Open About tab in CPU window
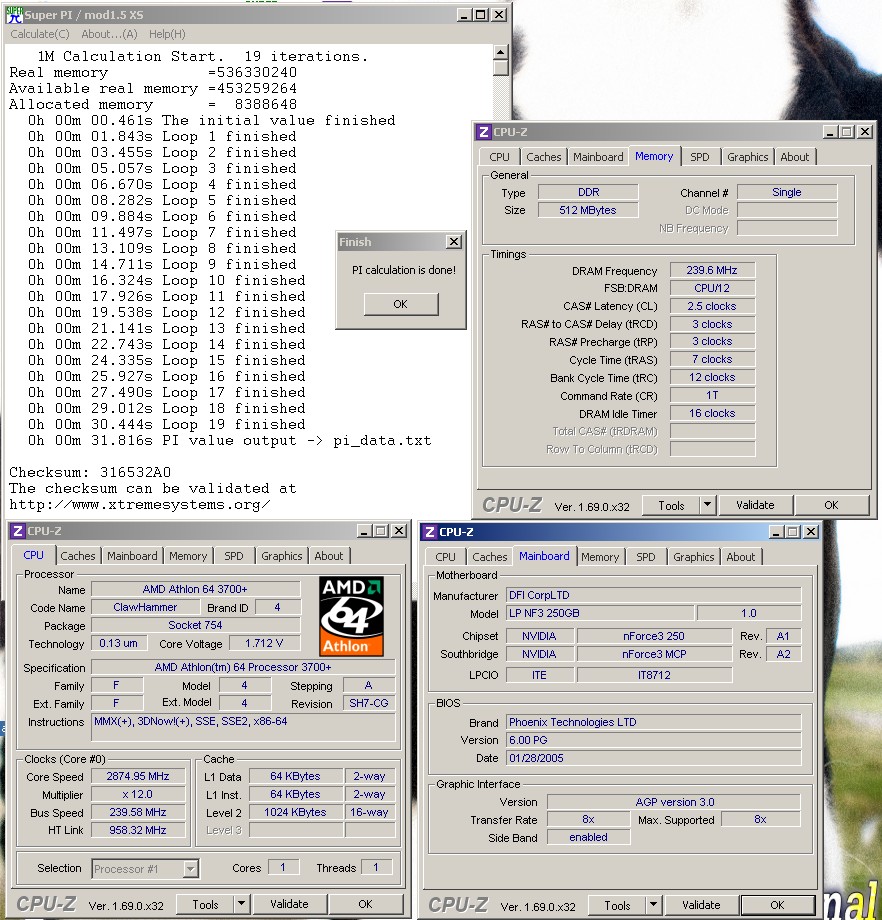882x920 pixels. pos(329,556)
